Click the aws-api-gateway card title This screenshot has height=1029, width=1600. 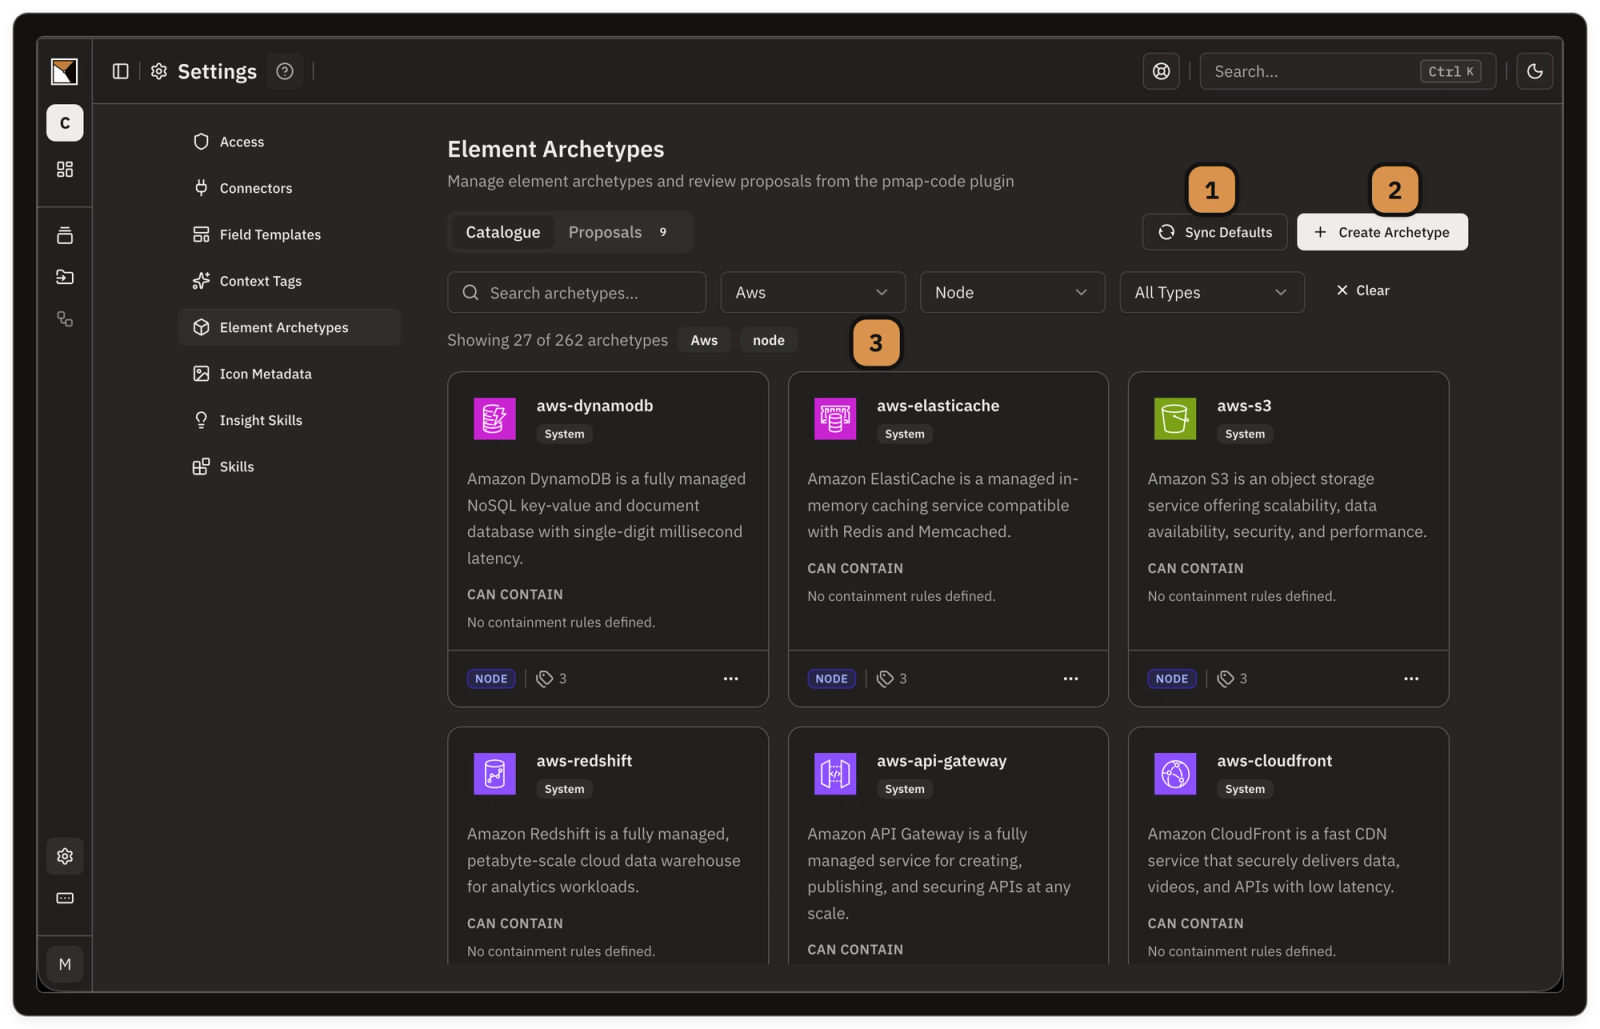pyautogui.click(x=942, y=761)
